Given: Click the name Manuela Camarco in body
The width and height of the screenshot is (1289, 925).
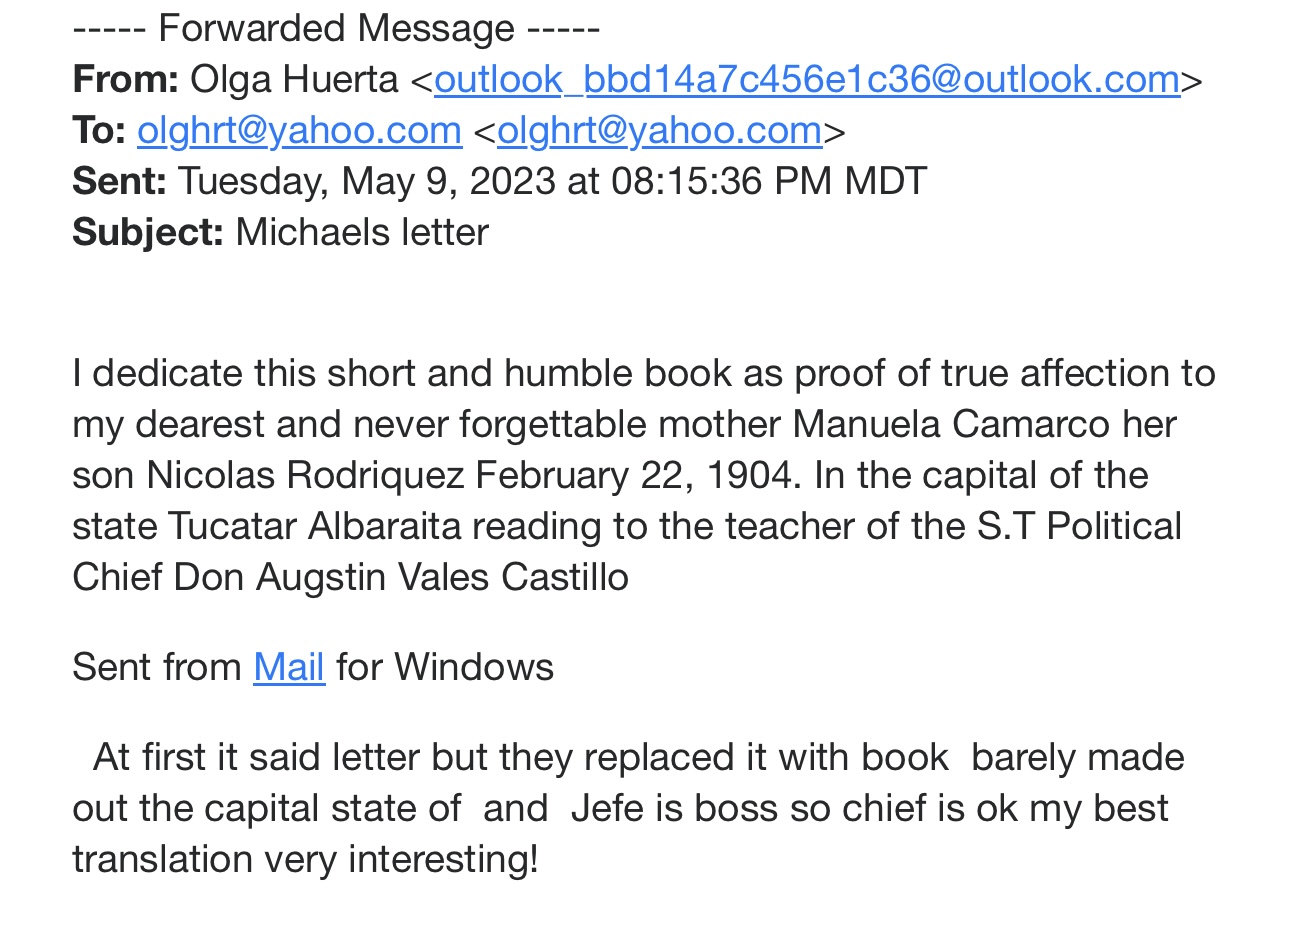Looking at the screenshot, I should pos(951,424).
